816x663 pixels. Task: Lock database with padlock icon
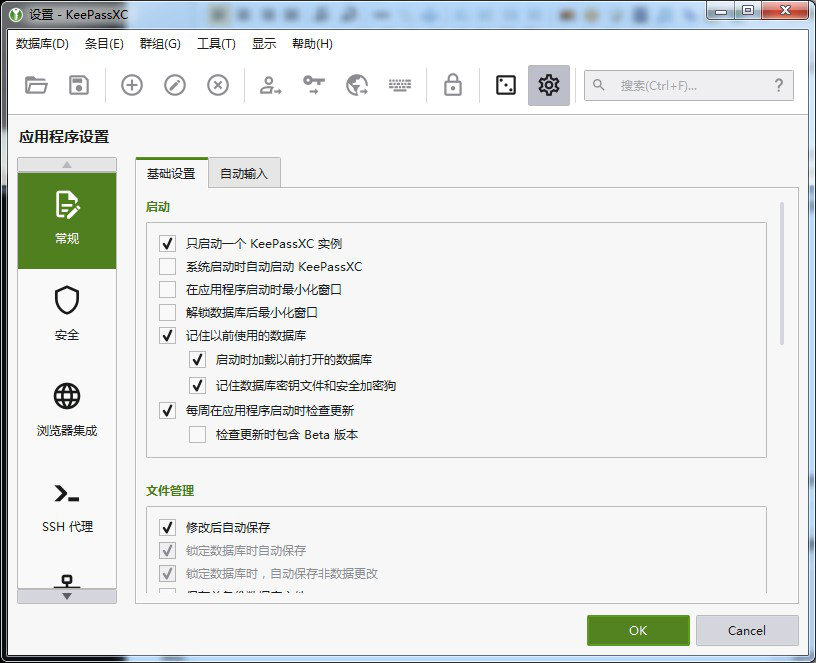coord(453,85)
